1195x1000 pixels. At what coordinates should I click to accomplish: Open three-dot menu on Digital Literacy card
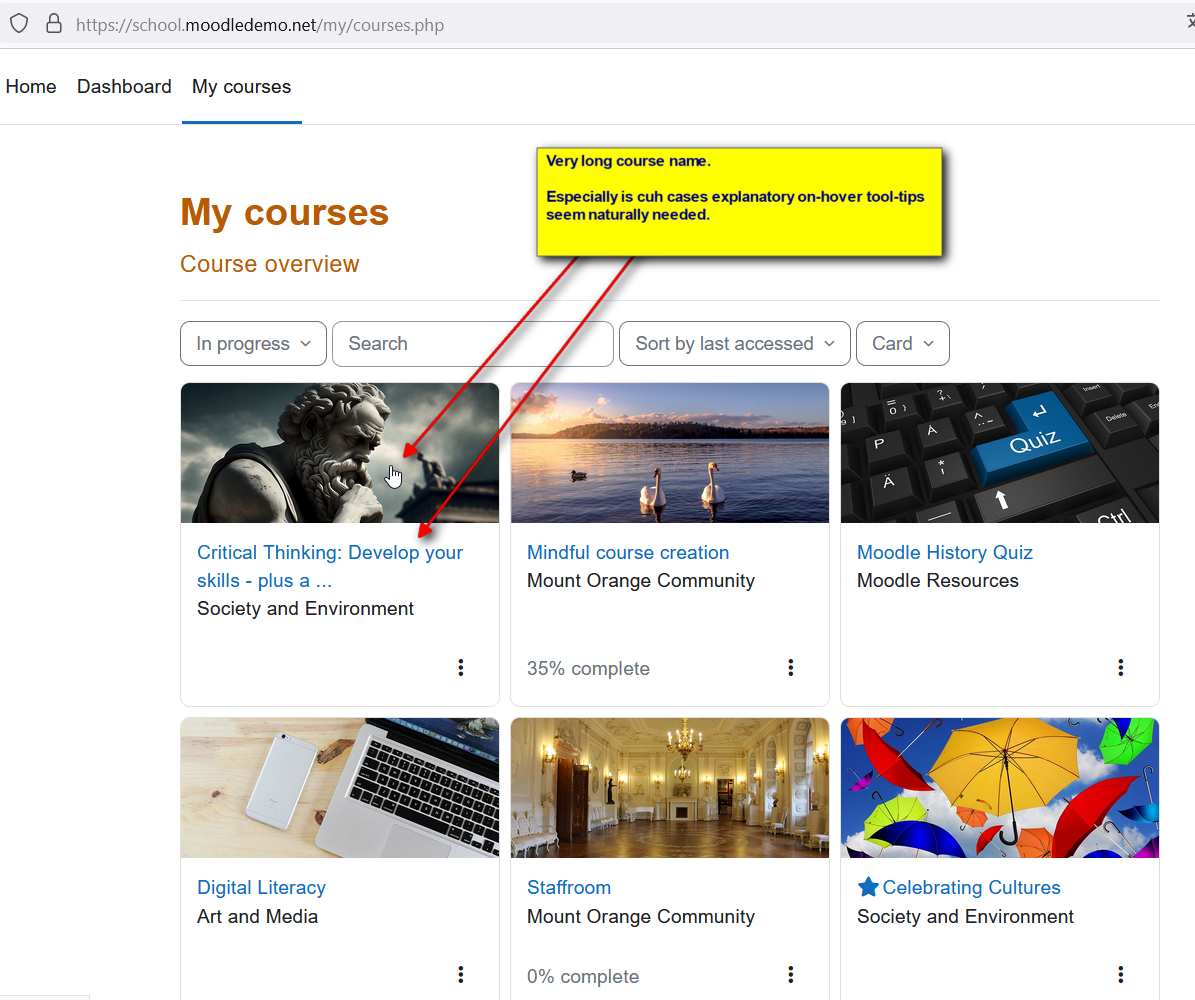point(460,974)
